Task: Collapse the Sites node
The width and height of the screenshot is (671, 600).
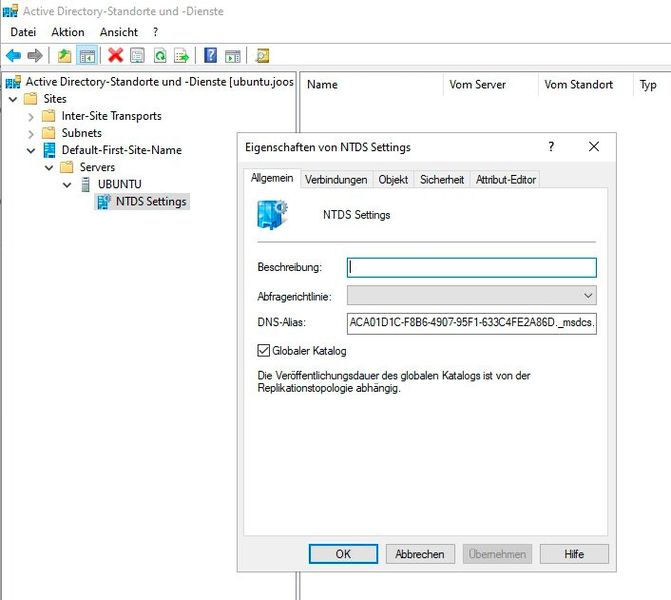Action: point(13,99)
